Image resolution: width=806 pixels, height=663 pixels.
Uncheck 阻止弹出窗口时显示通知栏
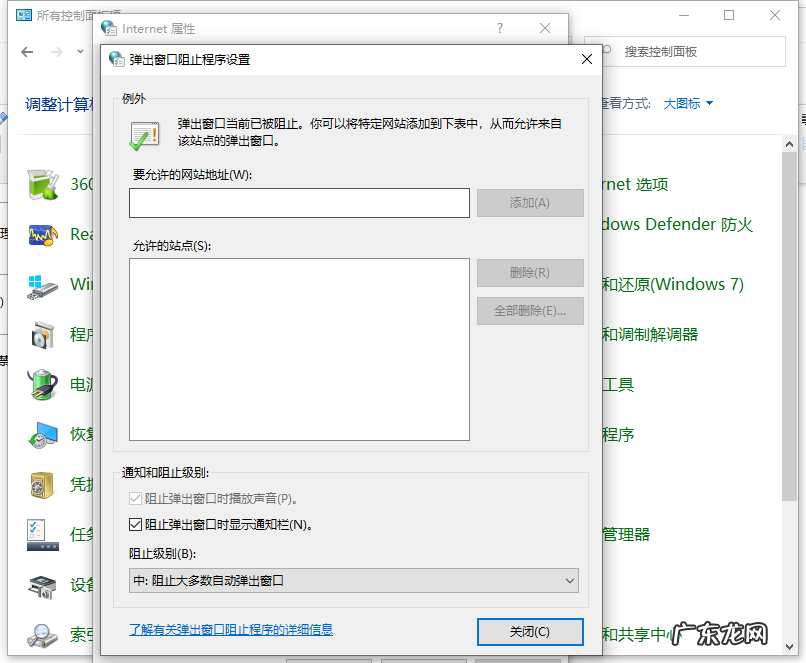click(136, 525)
